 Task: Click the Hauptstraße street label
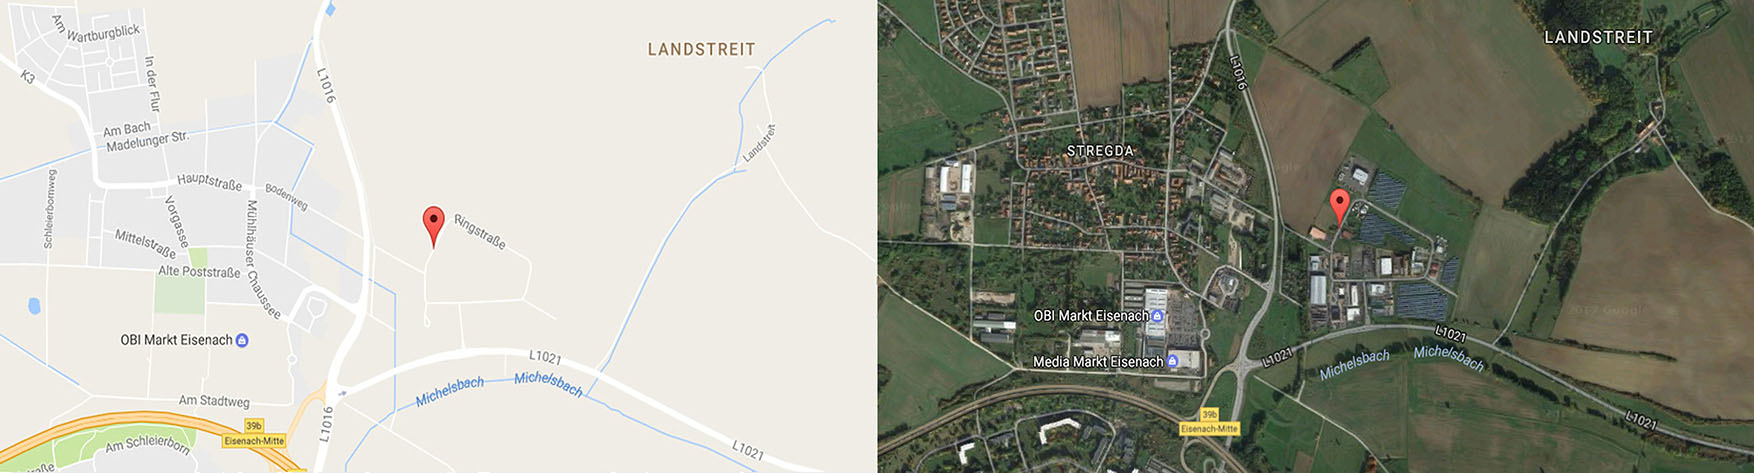(209, 182)
